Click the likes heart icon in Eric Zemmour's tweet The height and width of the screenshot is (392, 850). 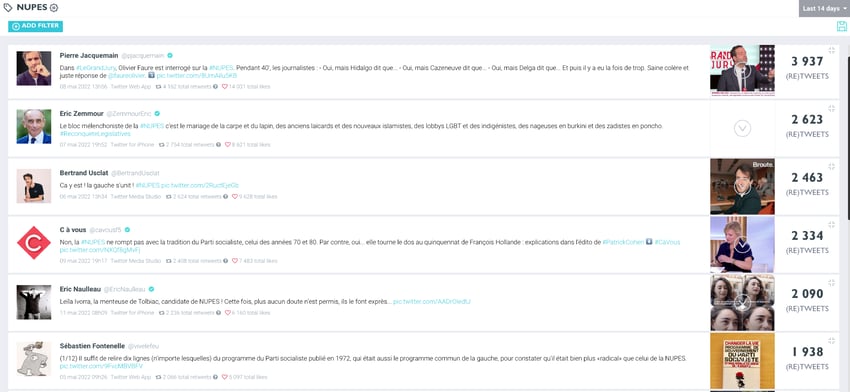tap(228, 145)
